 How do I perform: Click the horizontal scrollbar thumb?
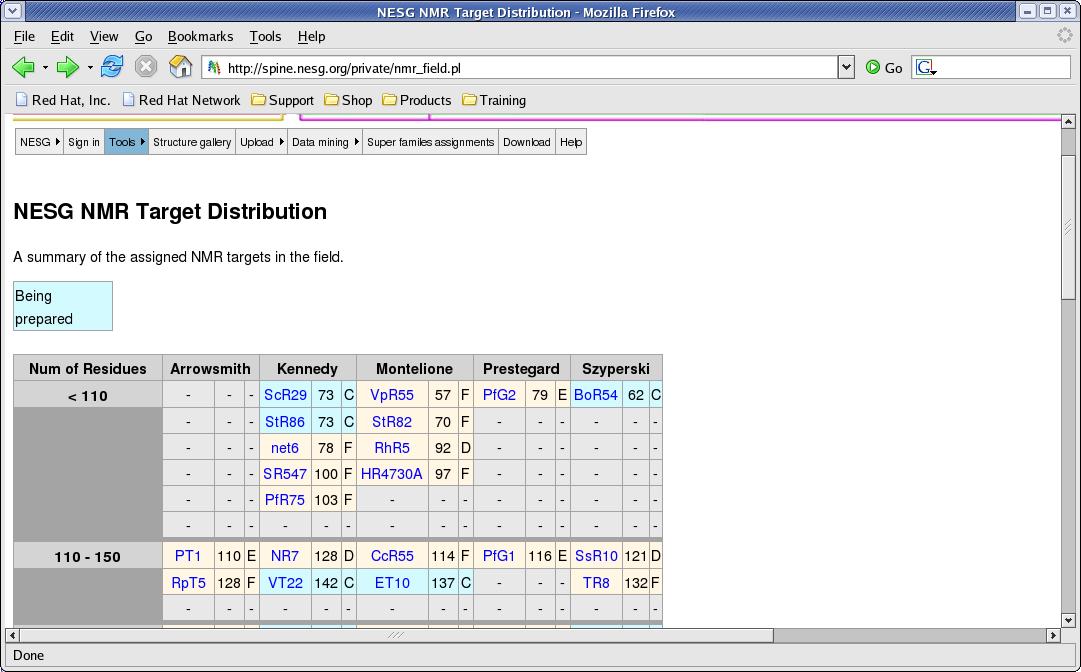pos(395,635)
